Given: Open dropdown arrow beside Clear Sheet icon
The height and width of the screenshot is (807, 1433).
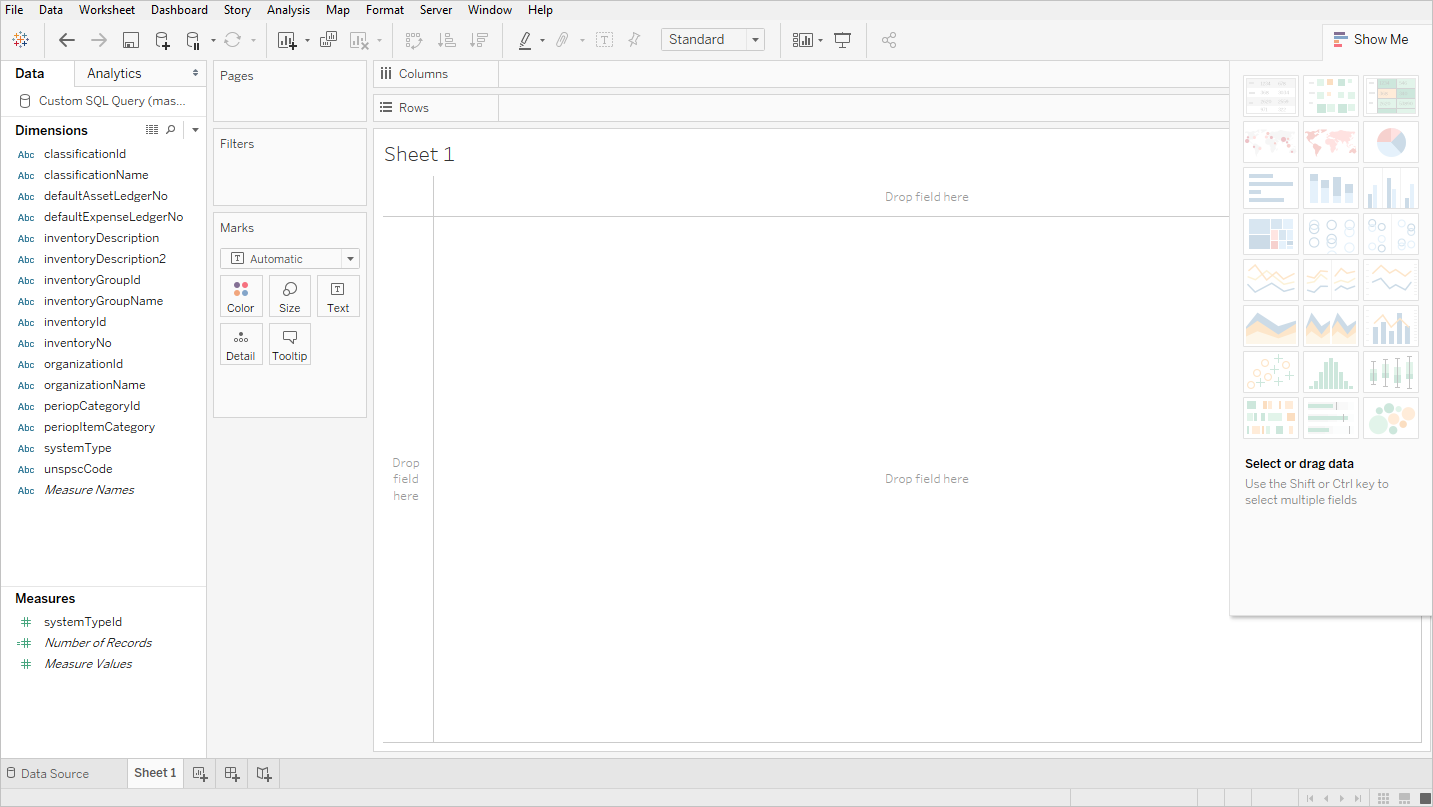Looking at the screenshot, I should pyautogui.click(x=379, y=41).
